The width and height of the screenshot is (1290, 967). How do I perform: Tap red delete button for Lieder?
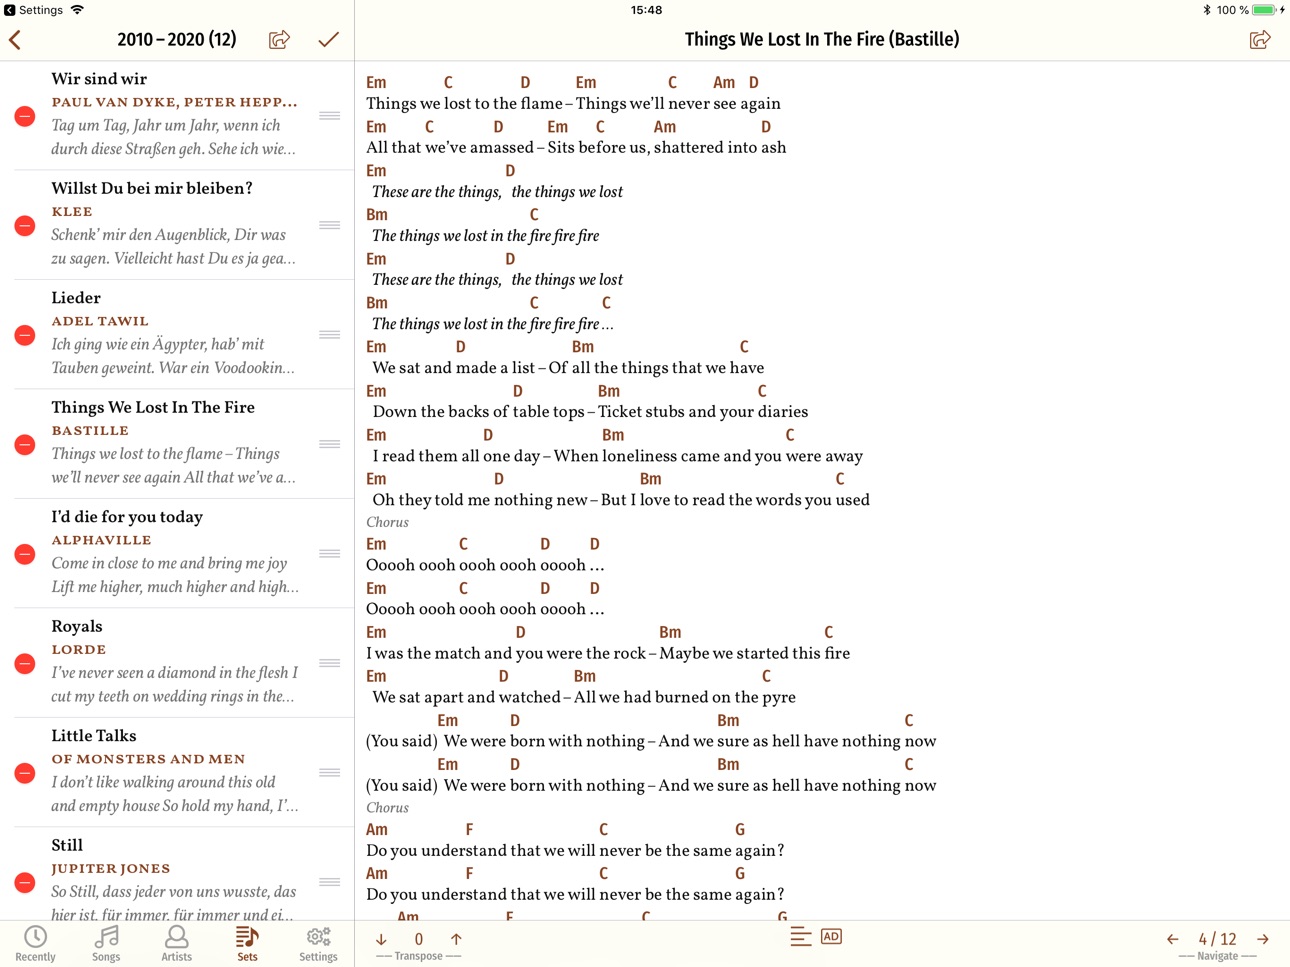click(25, 335)
